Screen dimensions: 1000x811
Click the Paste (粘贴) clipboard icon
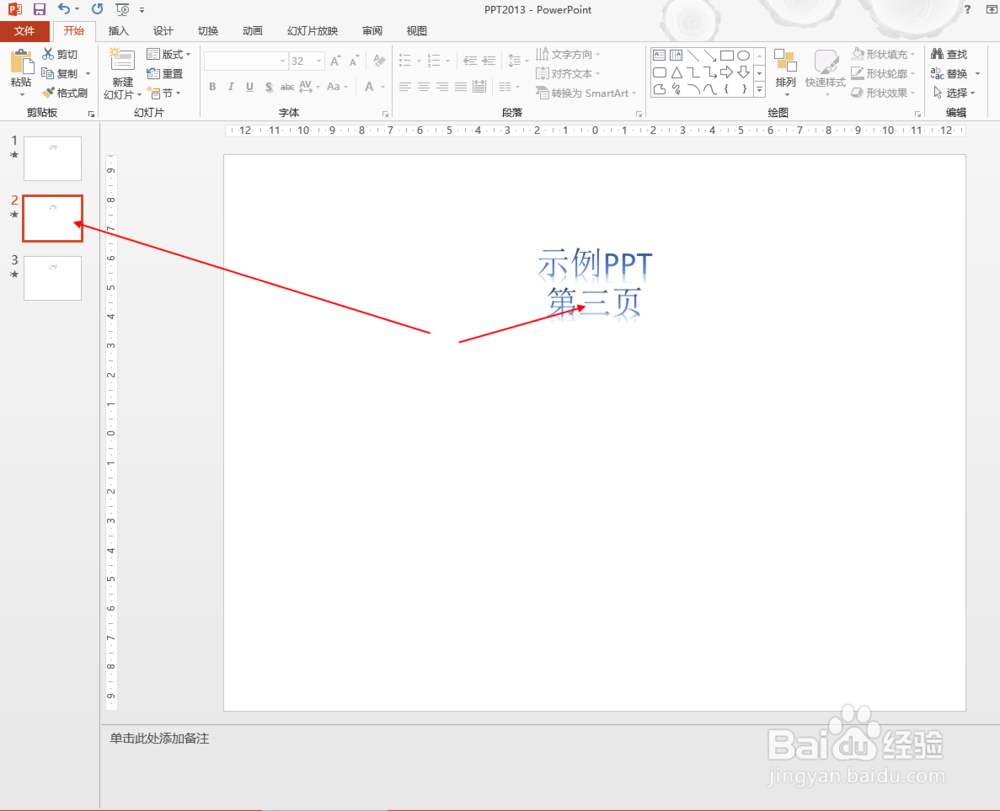click(x=21, y=62)
